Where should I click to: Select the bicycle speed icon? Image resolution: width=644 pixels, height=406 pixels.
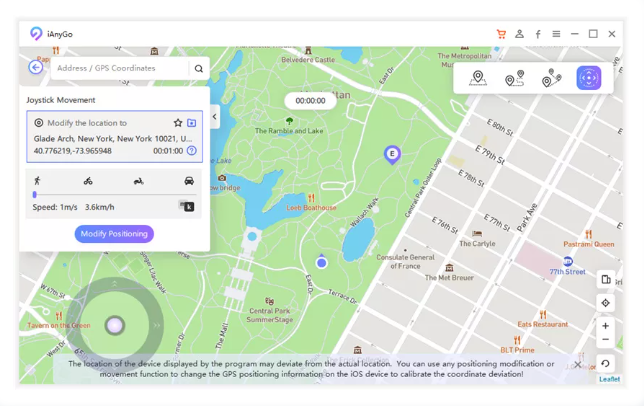coord(88,181)
